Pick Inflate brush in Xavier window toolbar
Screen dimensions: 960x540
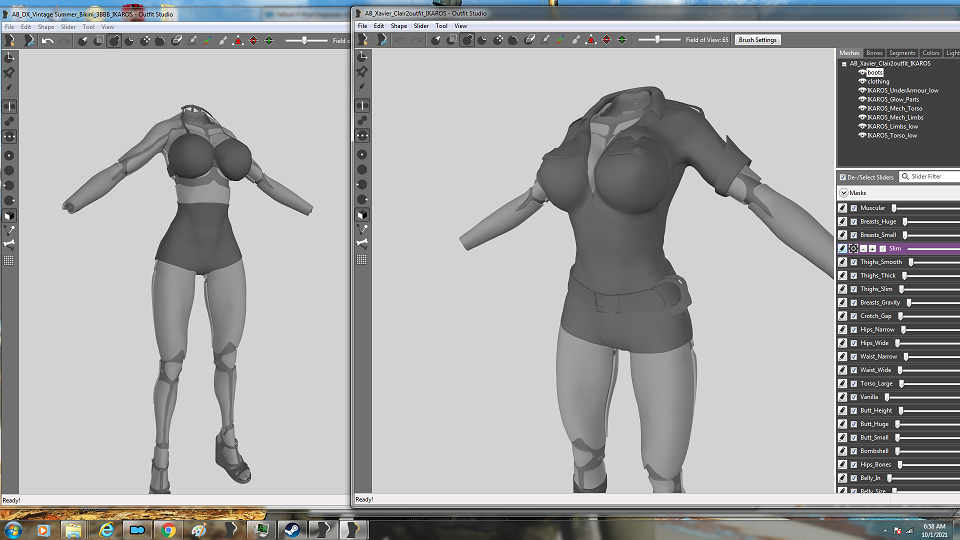coord(467,40)
